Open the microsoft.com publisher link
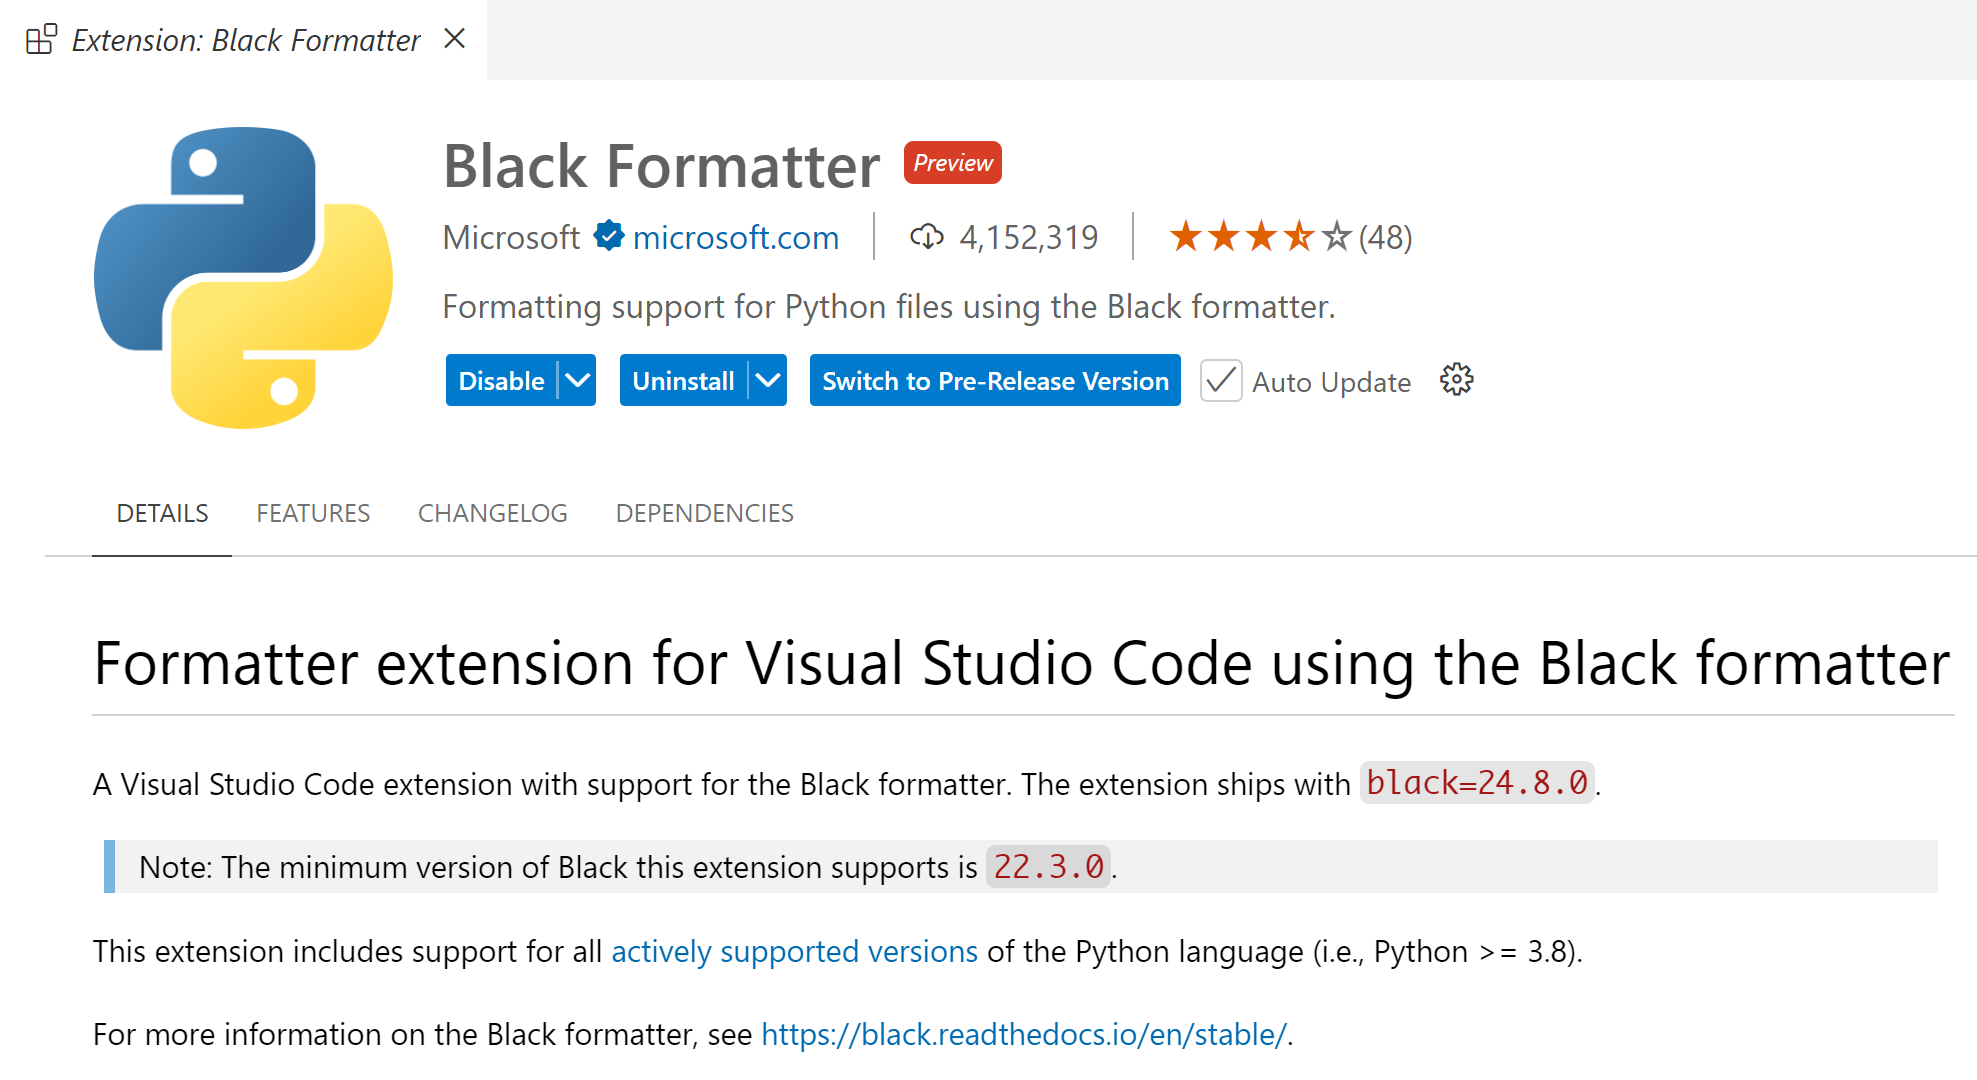This screenshot has width=1977, height=1080. click(735, 238)
